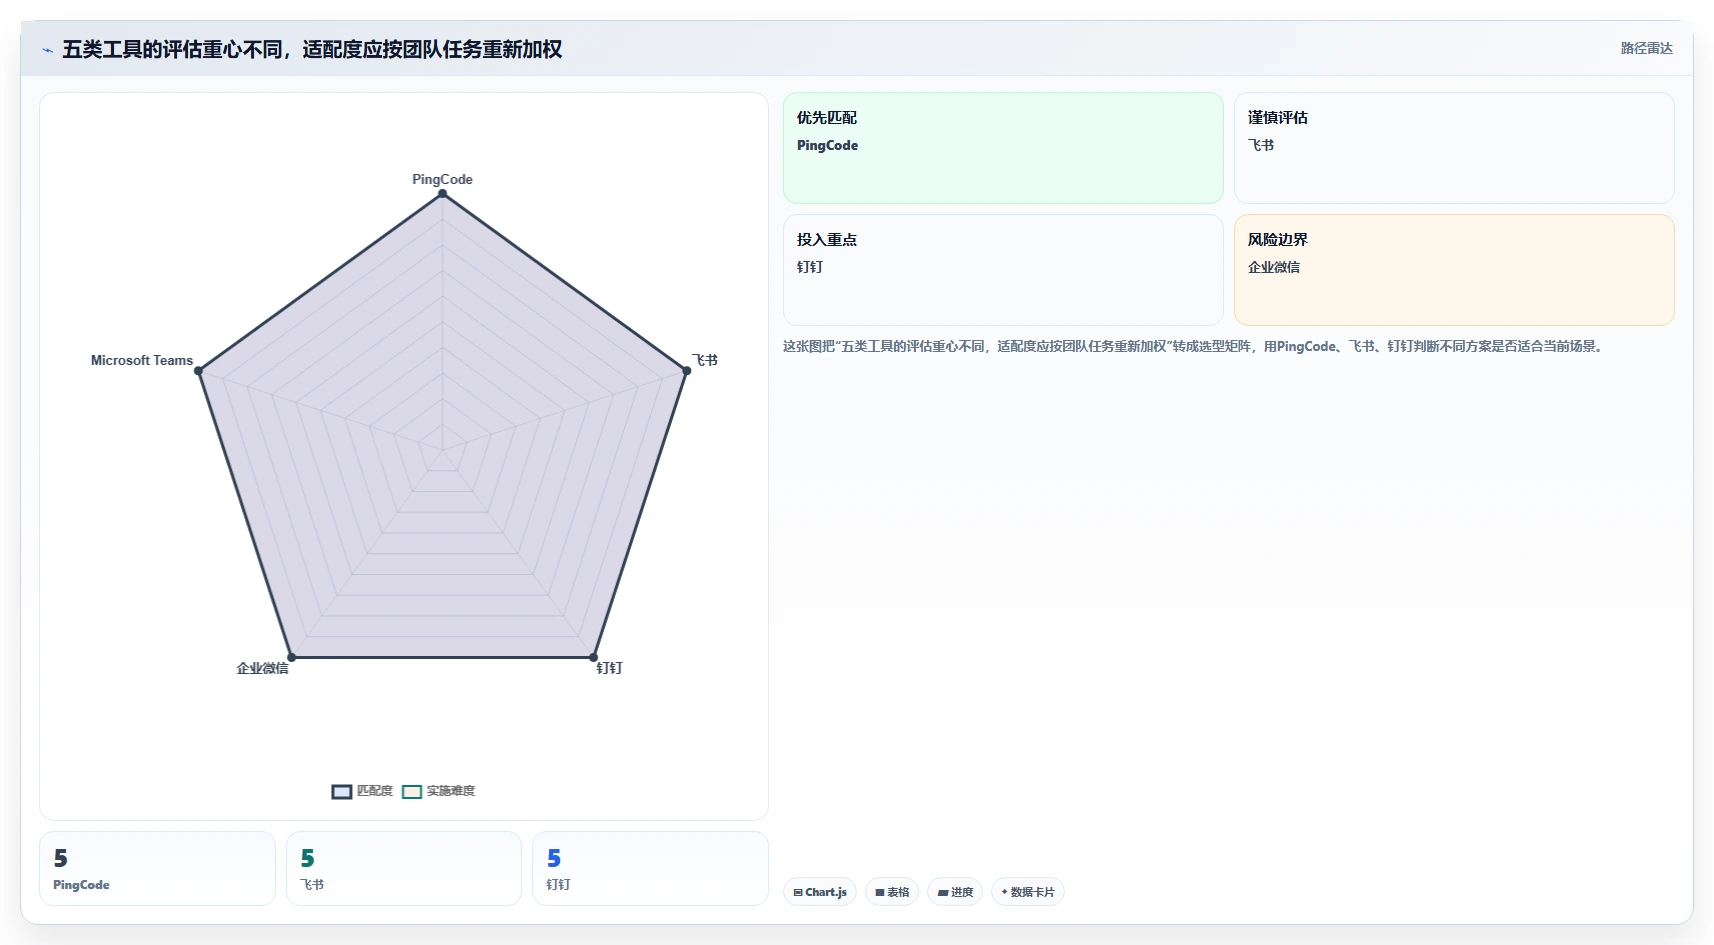Click the Microsoft Teams axis label
The image size is (1714, 945).
[x=142, y=360]
